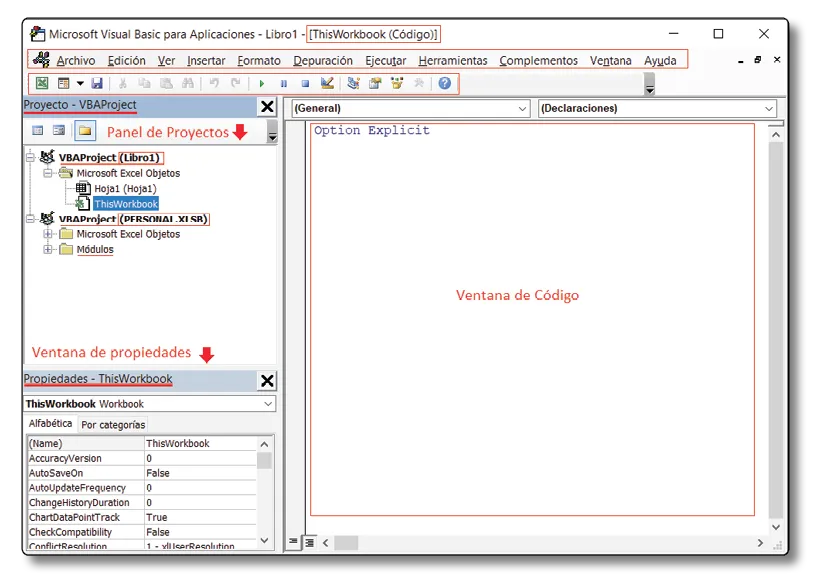Image resolution: width=828 pixels, height=583 pixels.
Task: Click the AutoSaveOn property value field
Action: point(200,473)
